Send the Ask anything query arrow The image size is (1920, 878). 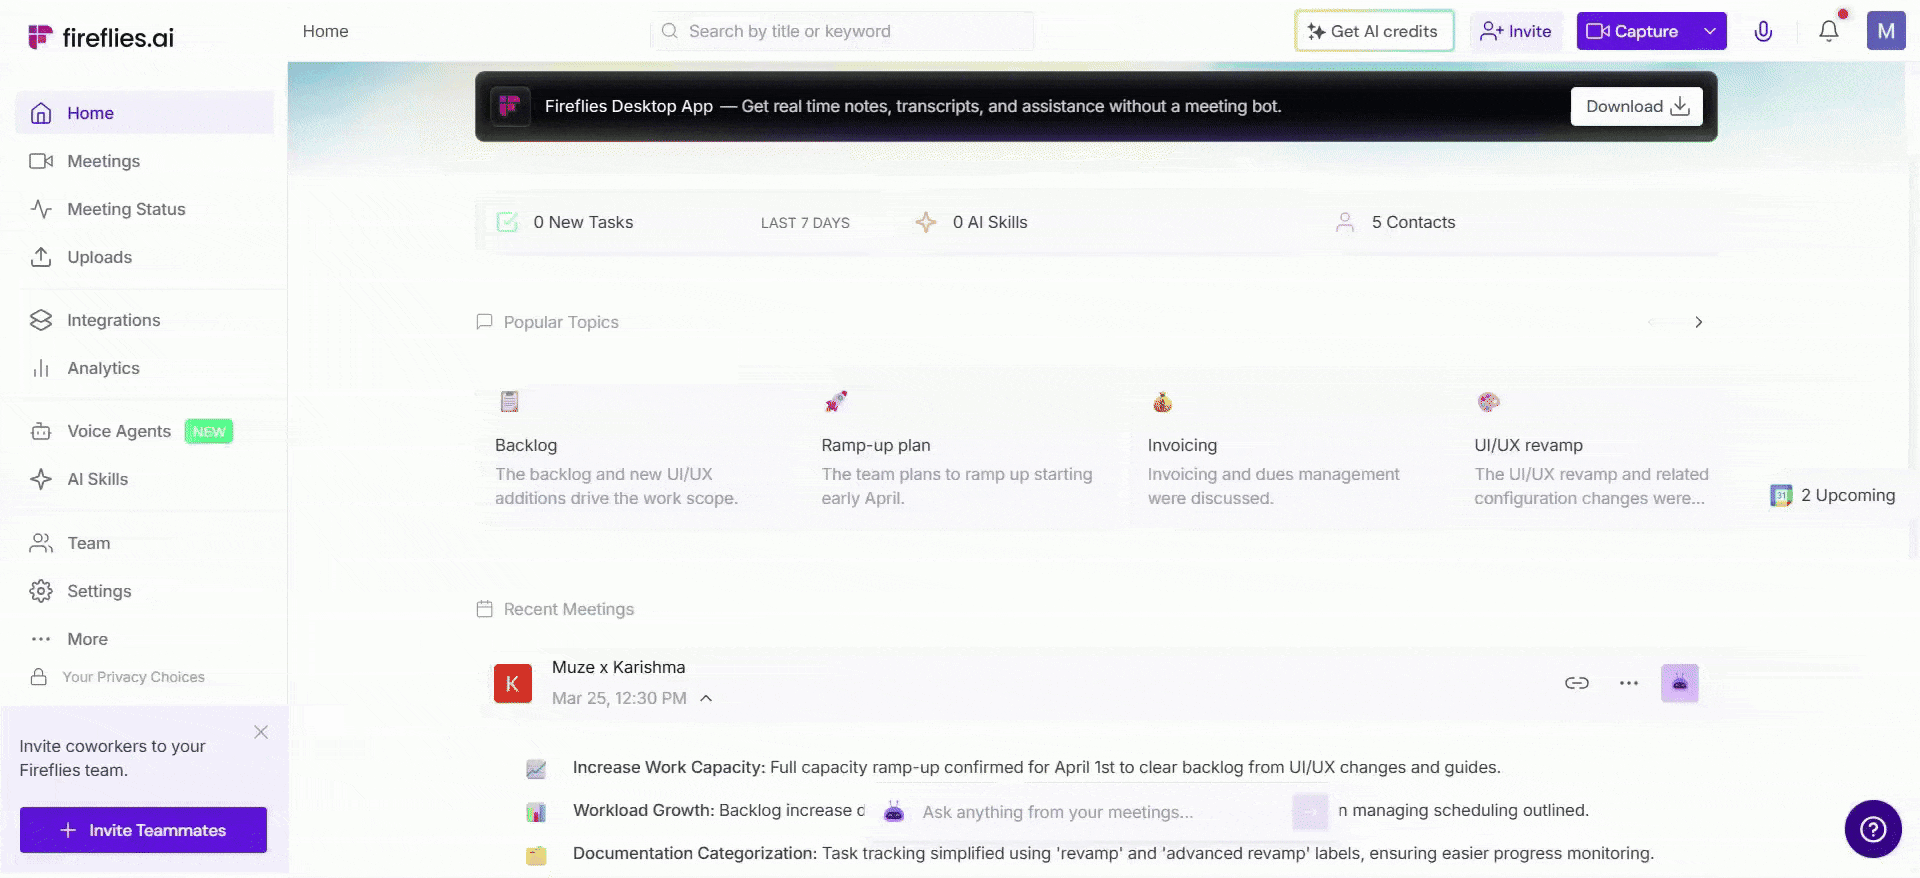tap(1310, 812)
